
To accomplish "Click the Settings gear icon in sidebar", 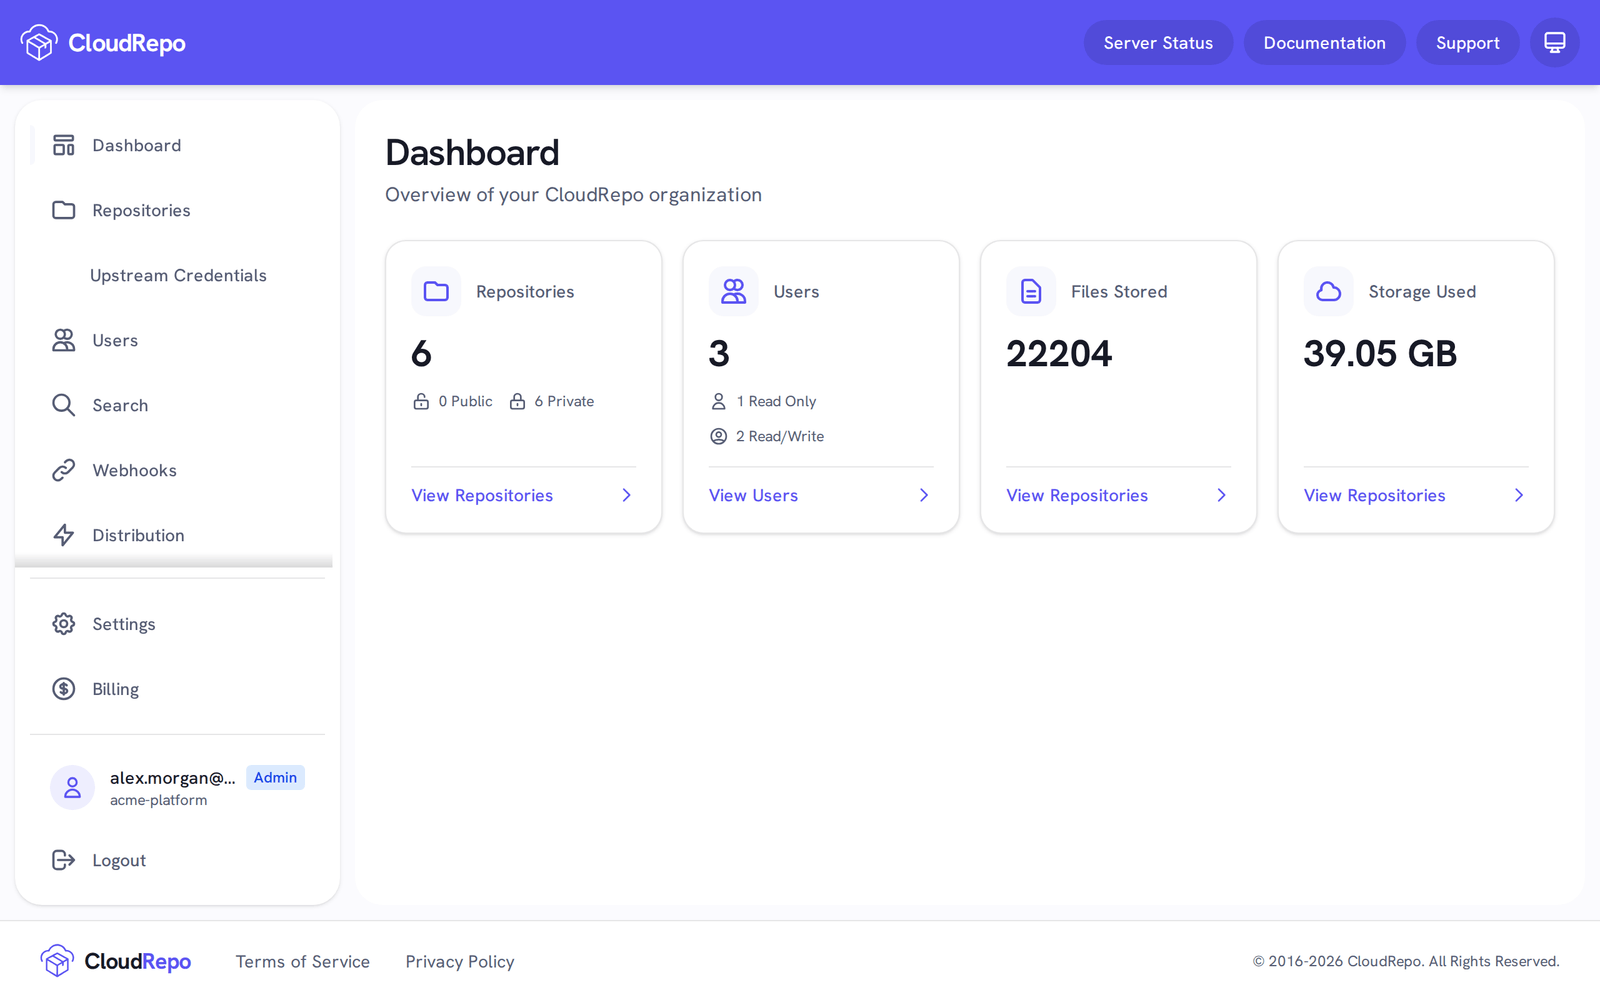I will point(64,624).
